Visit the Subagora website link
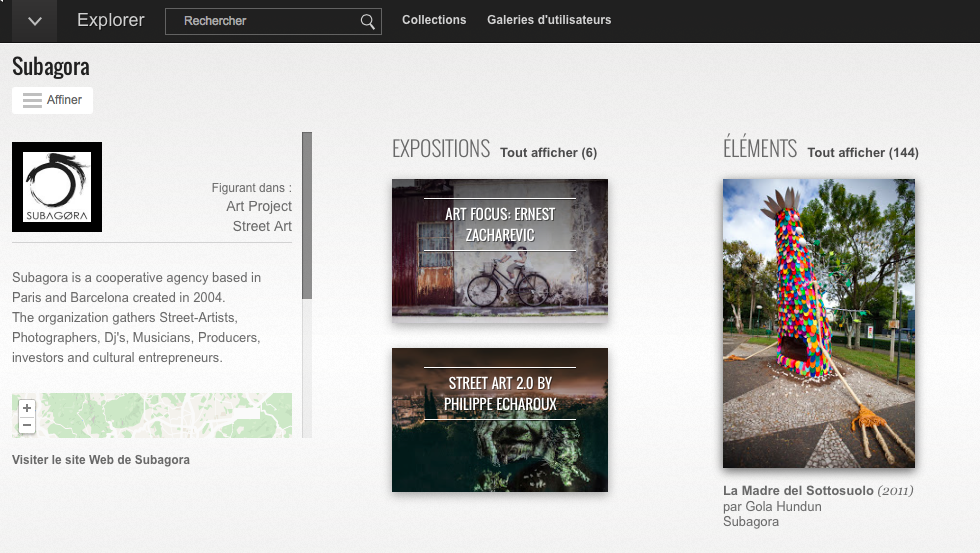 101,460
